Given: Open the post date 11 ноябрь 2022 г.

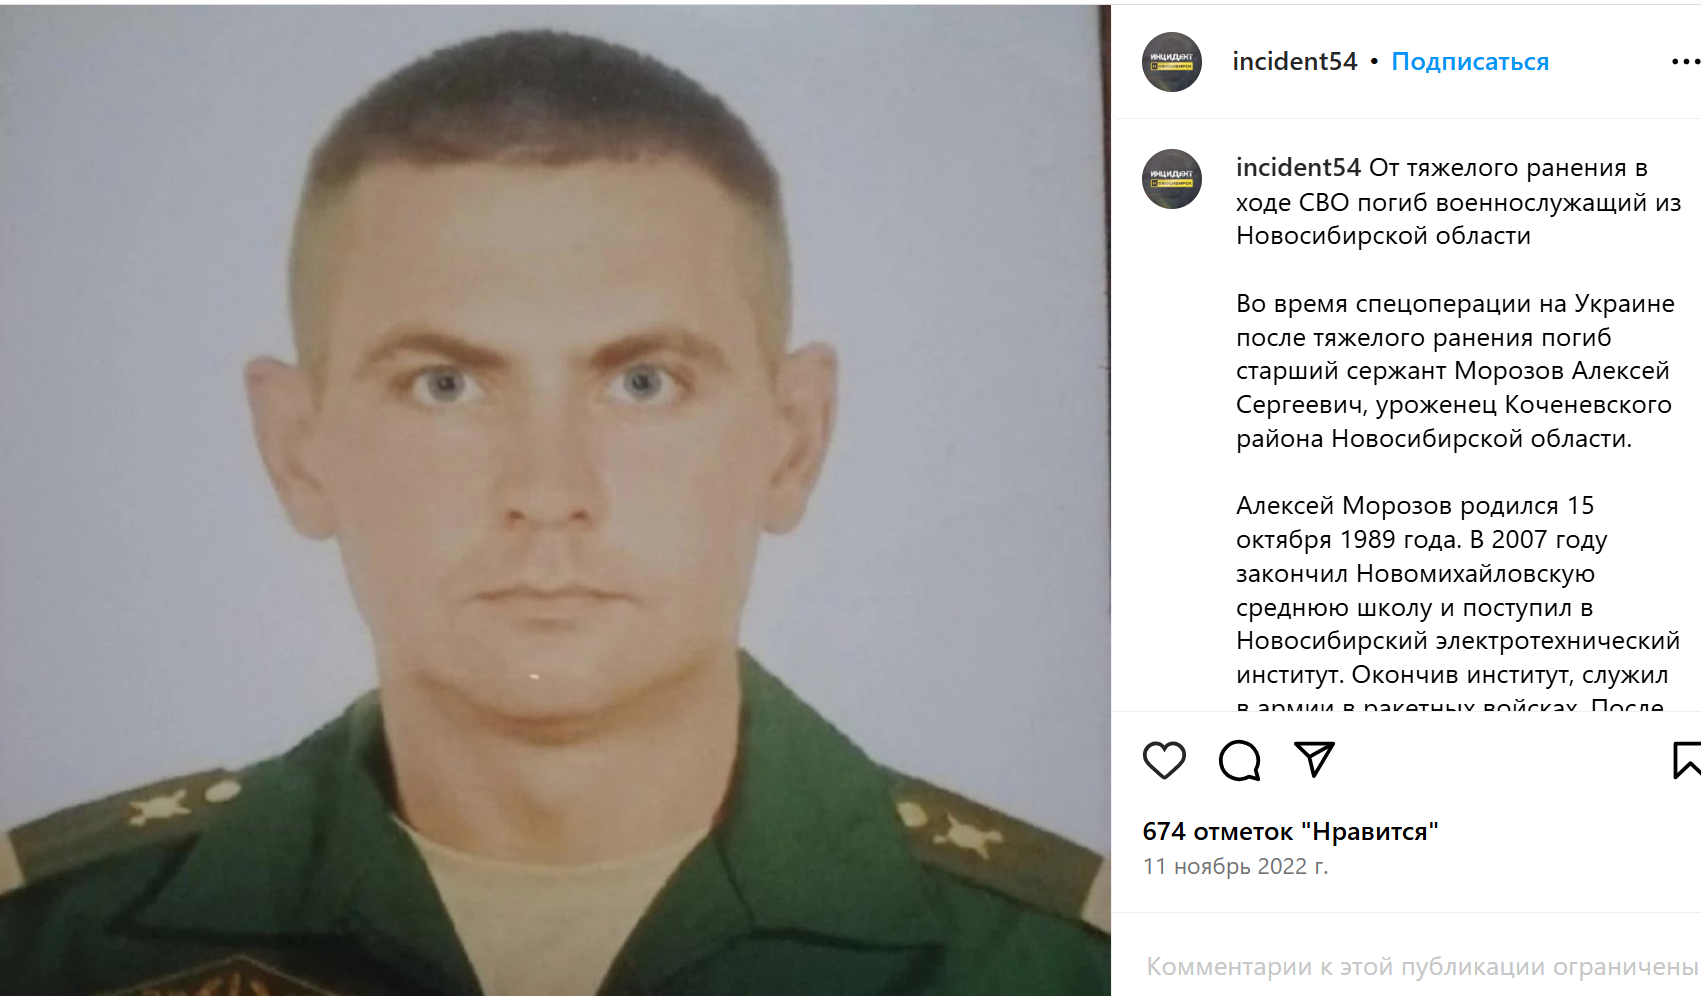Looking at the screenshot, I should 1235,866.
